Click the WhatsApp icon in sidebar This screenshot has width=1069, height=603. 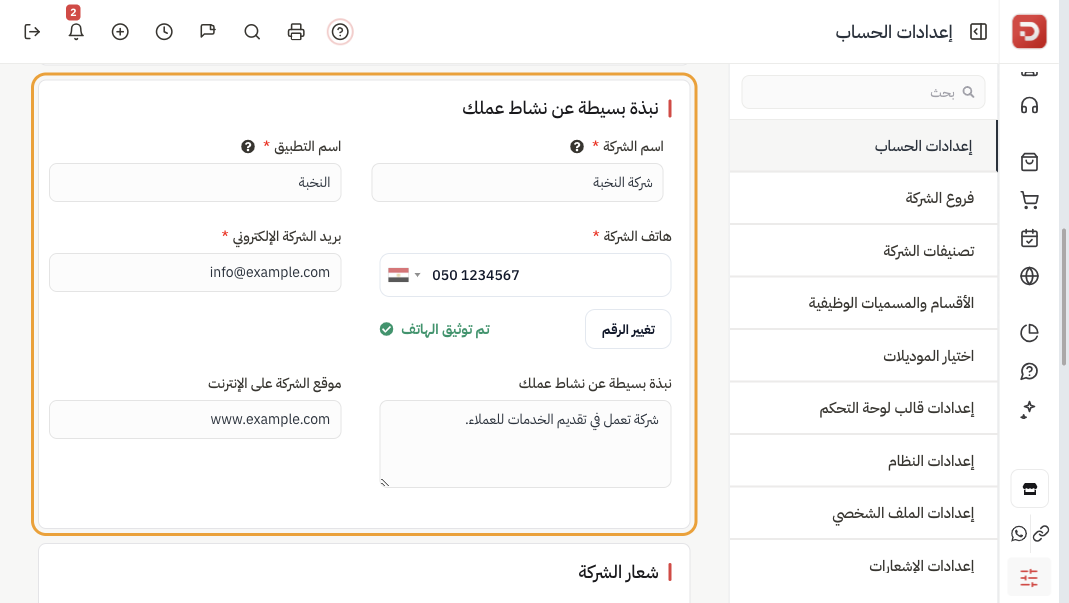(1019, 533)
